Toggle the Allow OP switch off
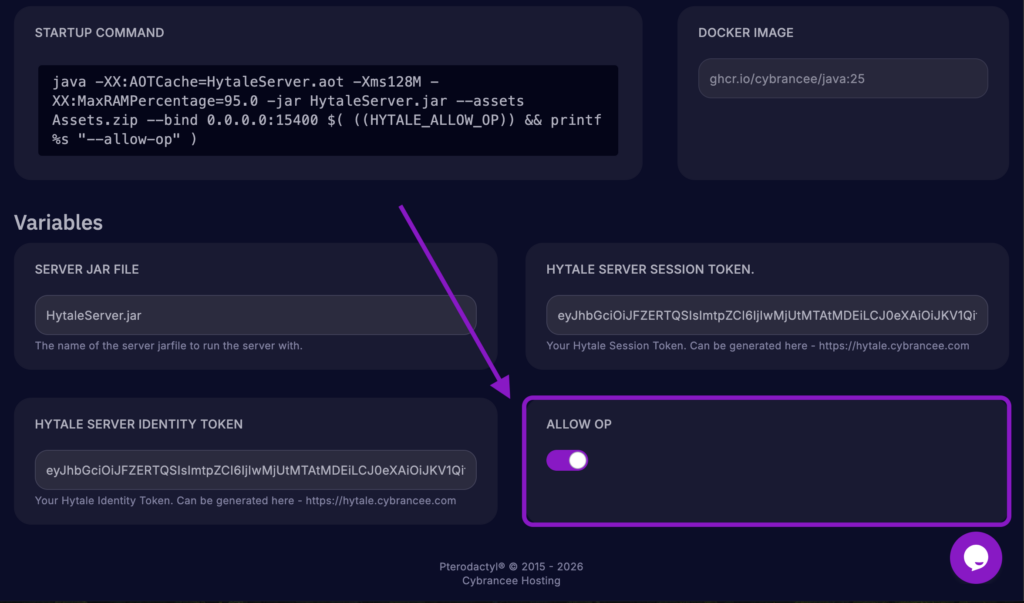The height and width of the screenshot is (603, 1024). [567, 460]
